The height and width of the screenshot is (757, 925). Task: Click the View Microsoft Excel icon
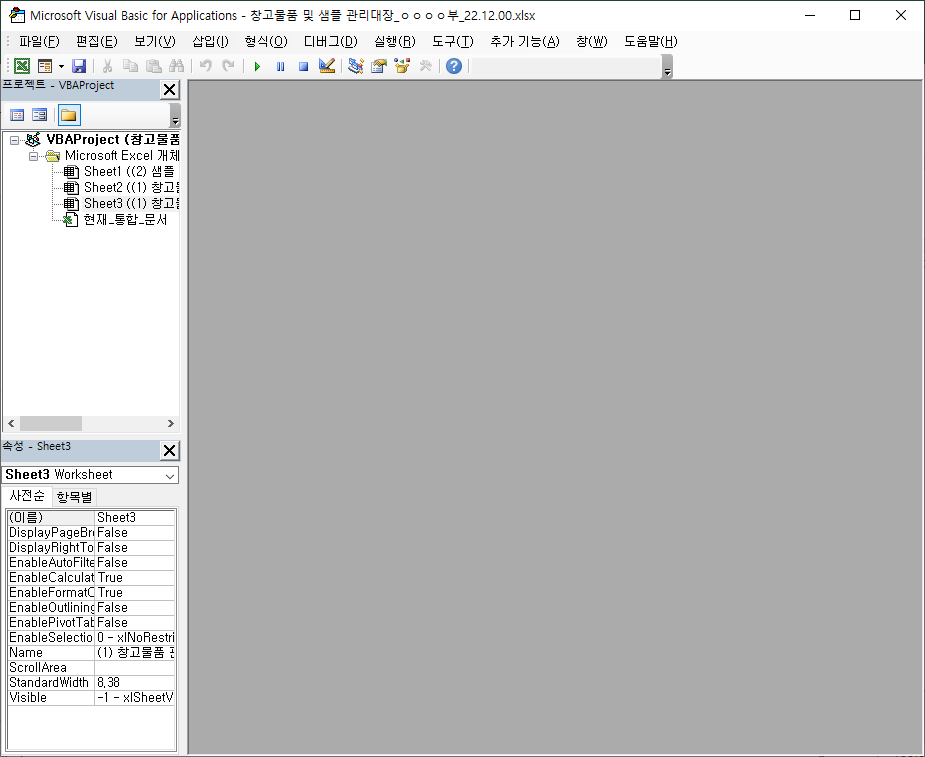tap(22, 66)
